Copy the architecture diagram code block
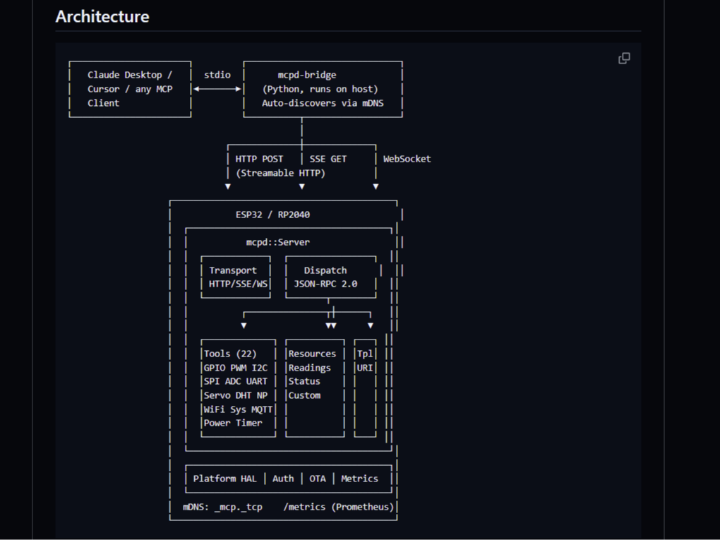The height and width of the screenshot is (540, 720). tap(624, 59)
